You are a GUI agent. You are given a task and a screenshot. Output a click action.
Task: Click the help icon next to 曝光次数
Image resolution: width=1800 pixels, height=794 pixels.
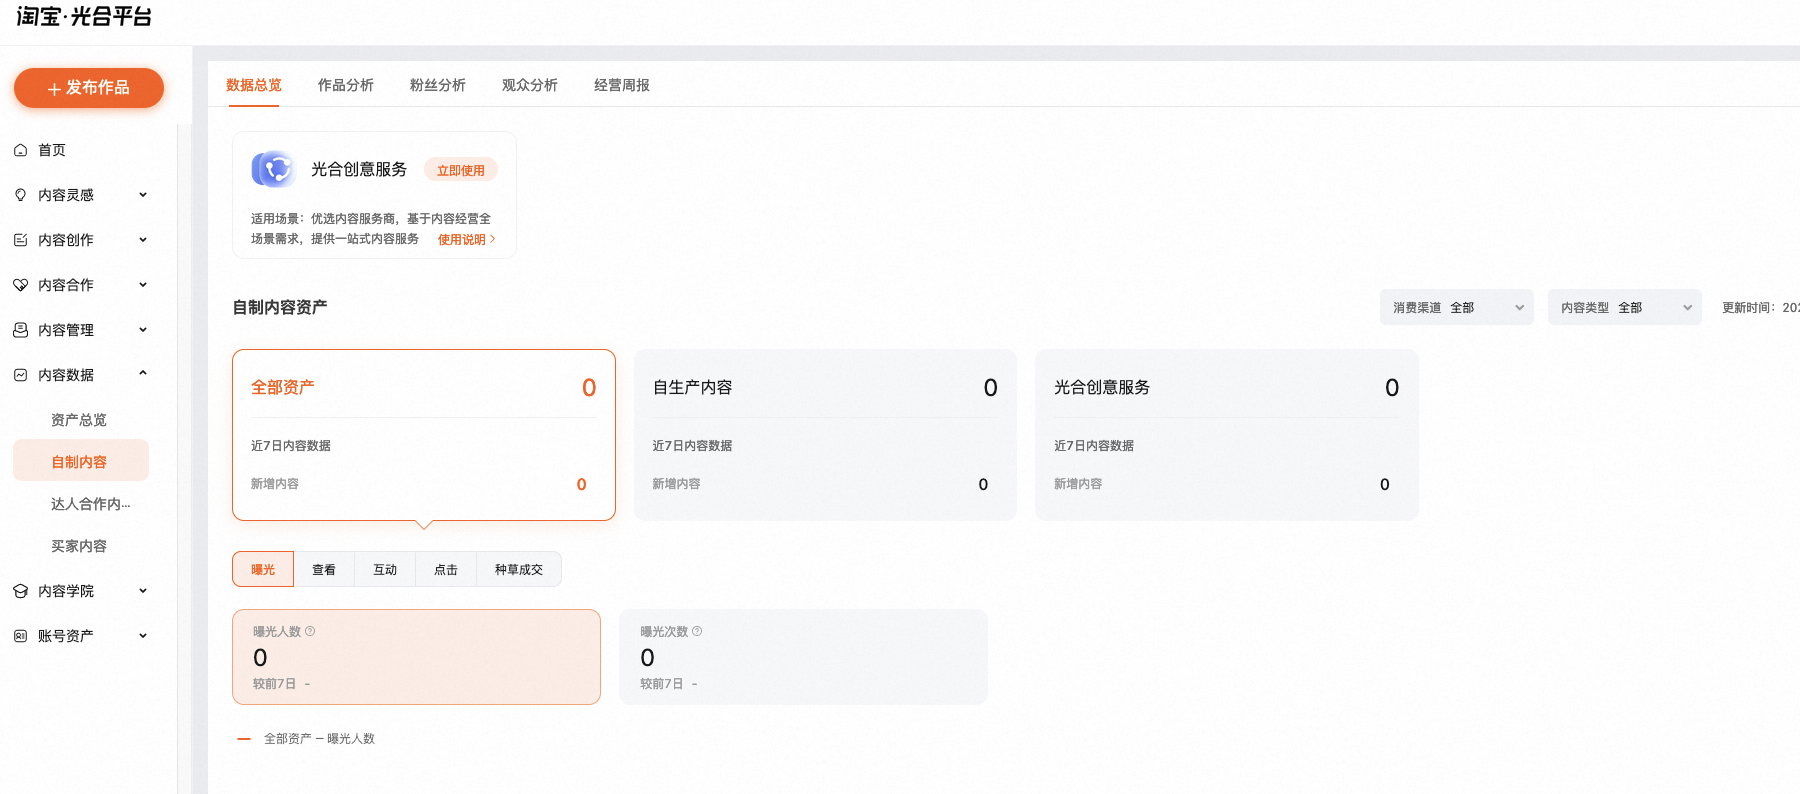[x=697, y=631]
